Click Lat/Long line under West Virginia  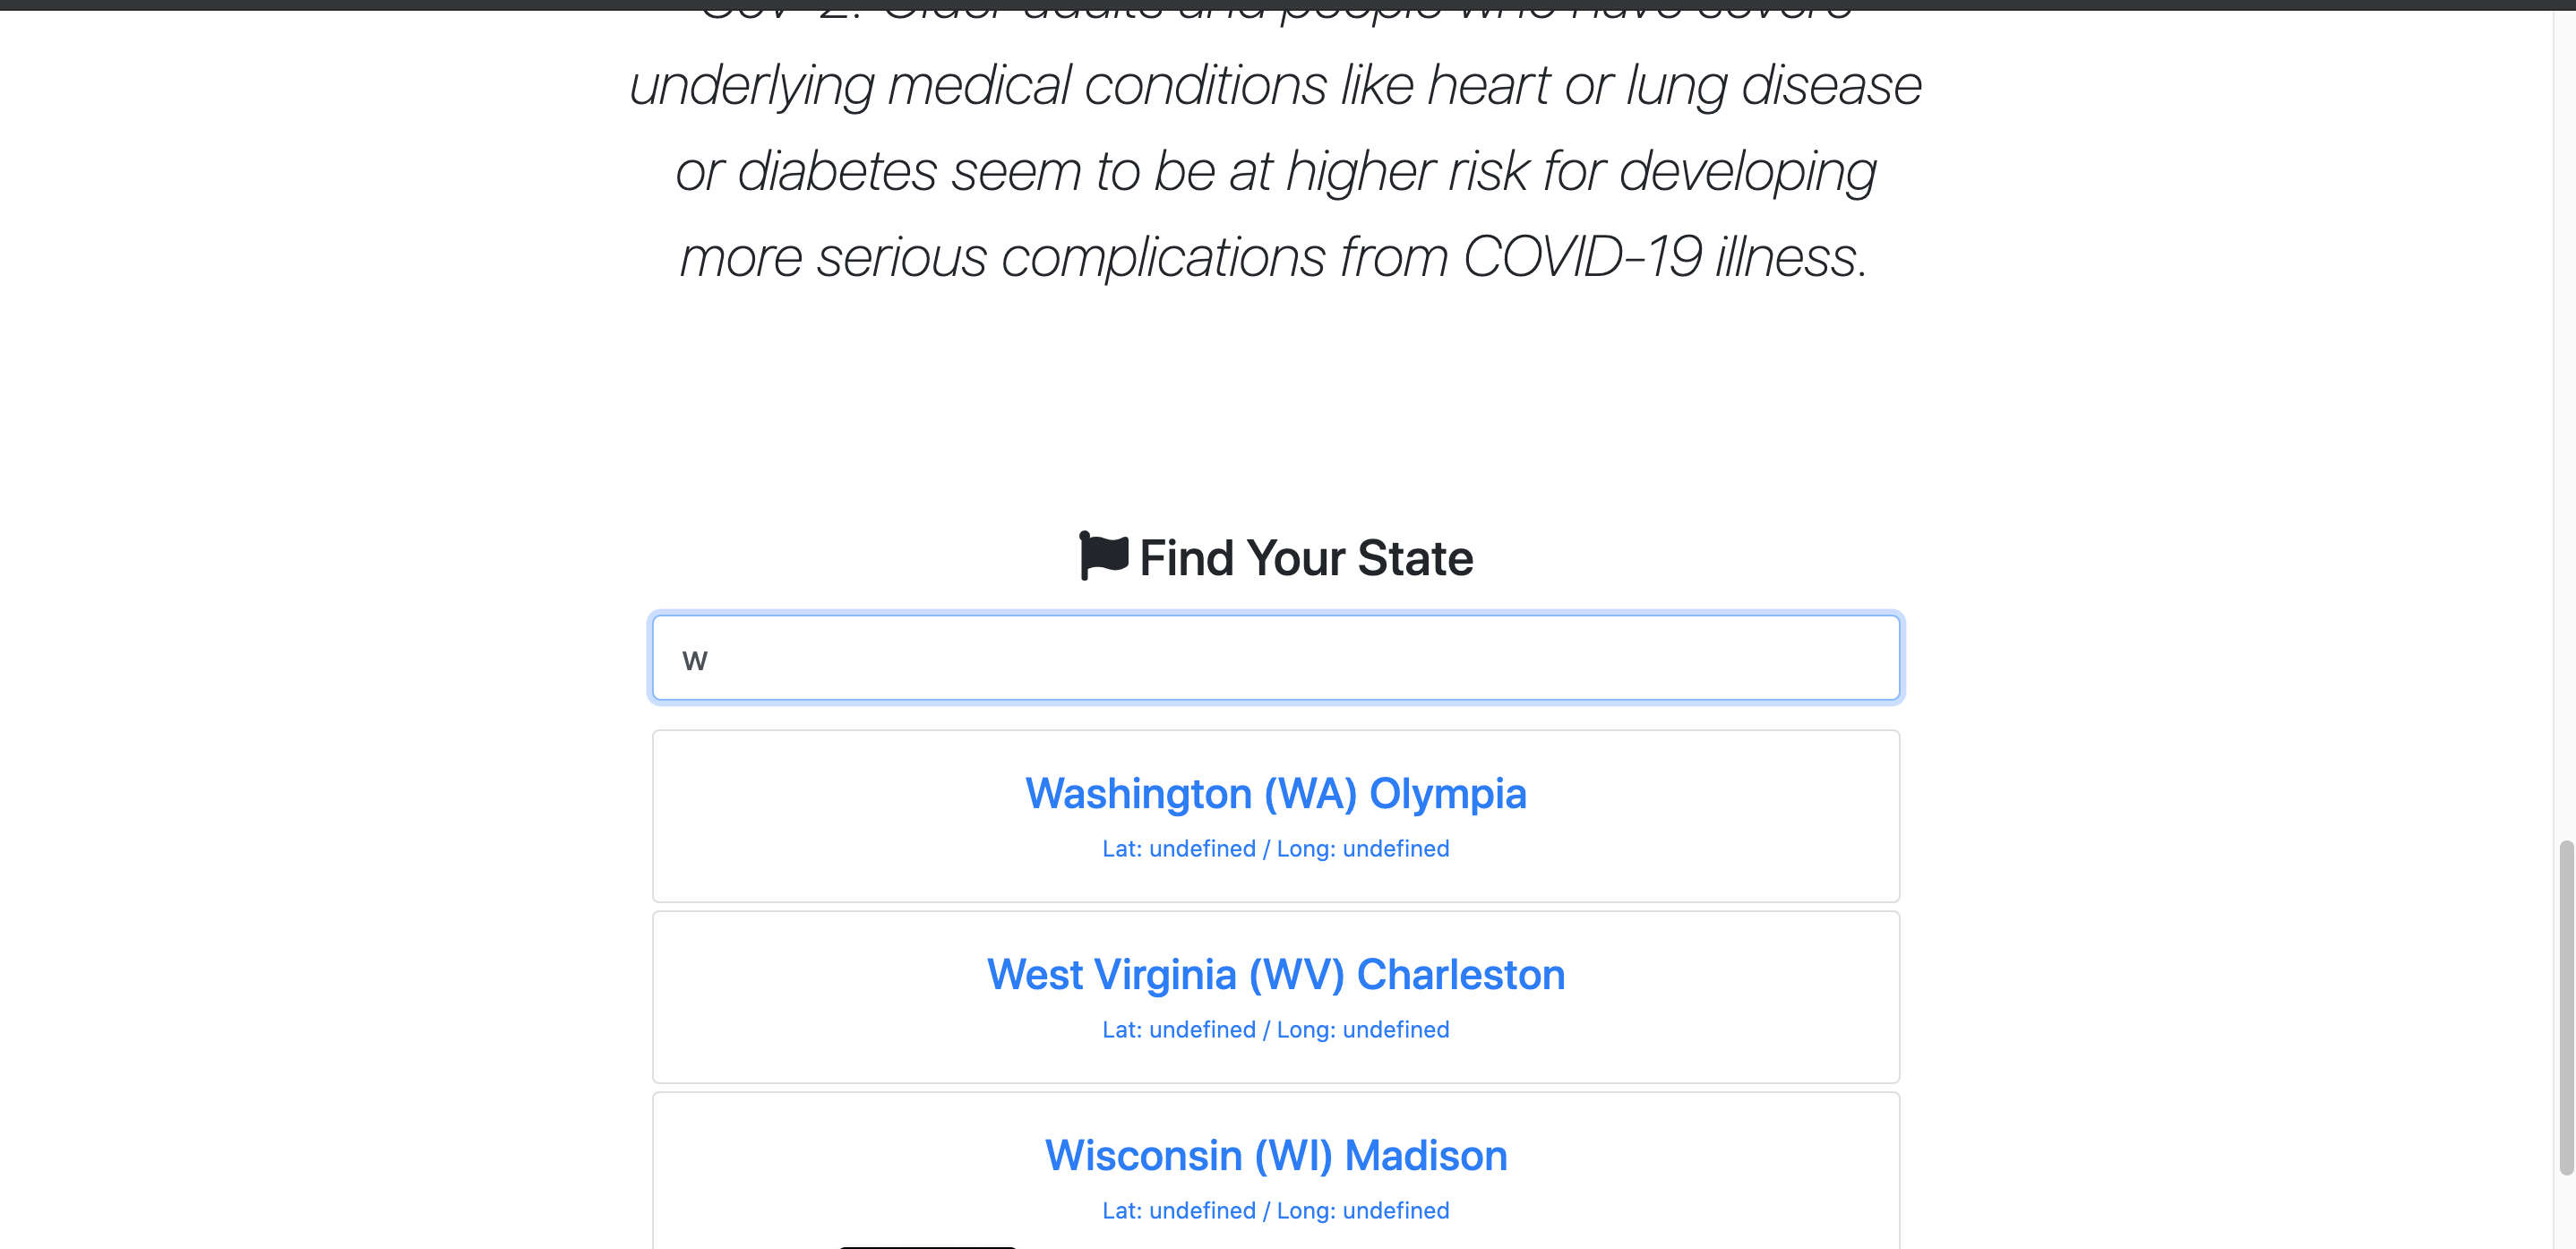[x=1275, y=1030]
